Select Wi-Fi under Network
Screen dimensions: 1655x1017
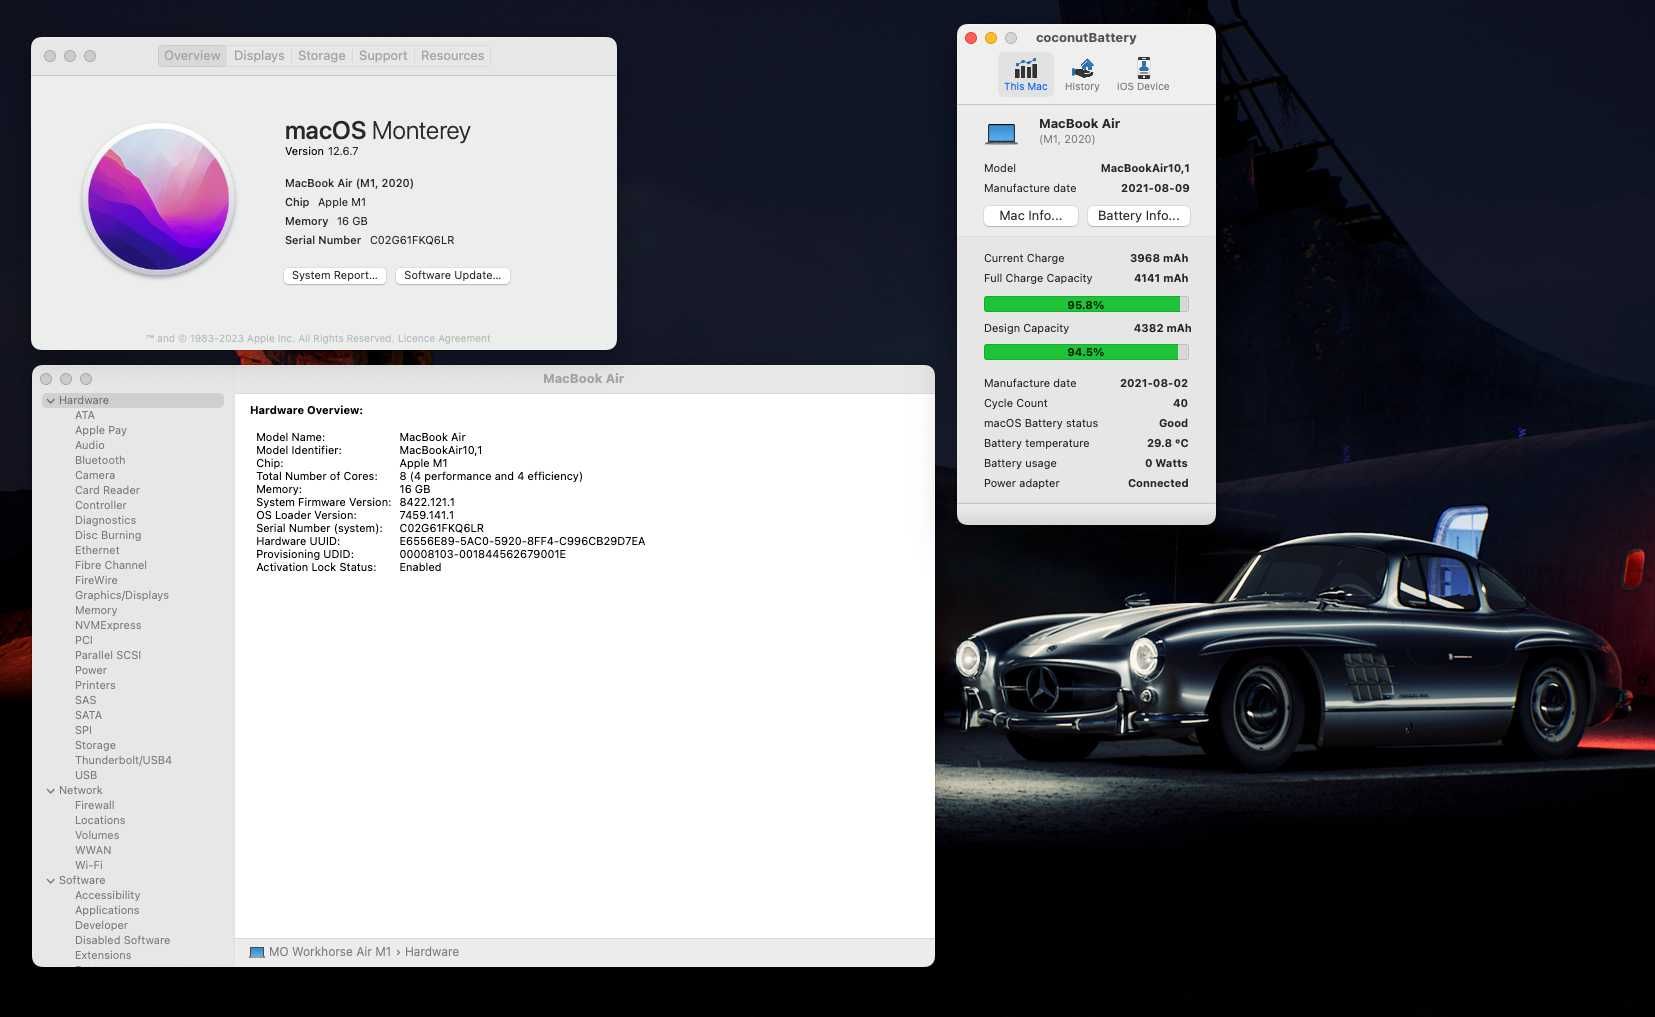[x=89, y=865]
